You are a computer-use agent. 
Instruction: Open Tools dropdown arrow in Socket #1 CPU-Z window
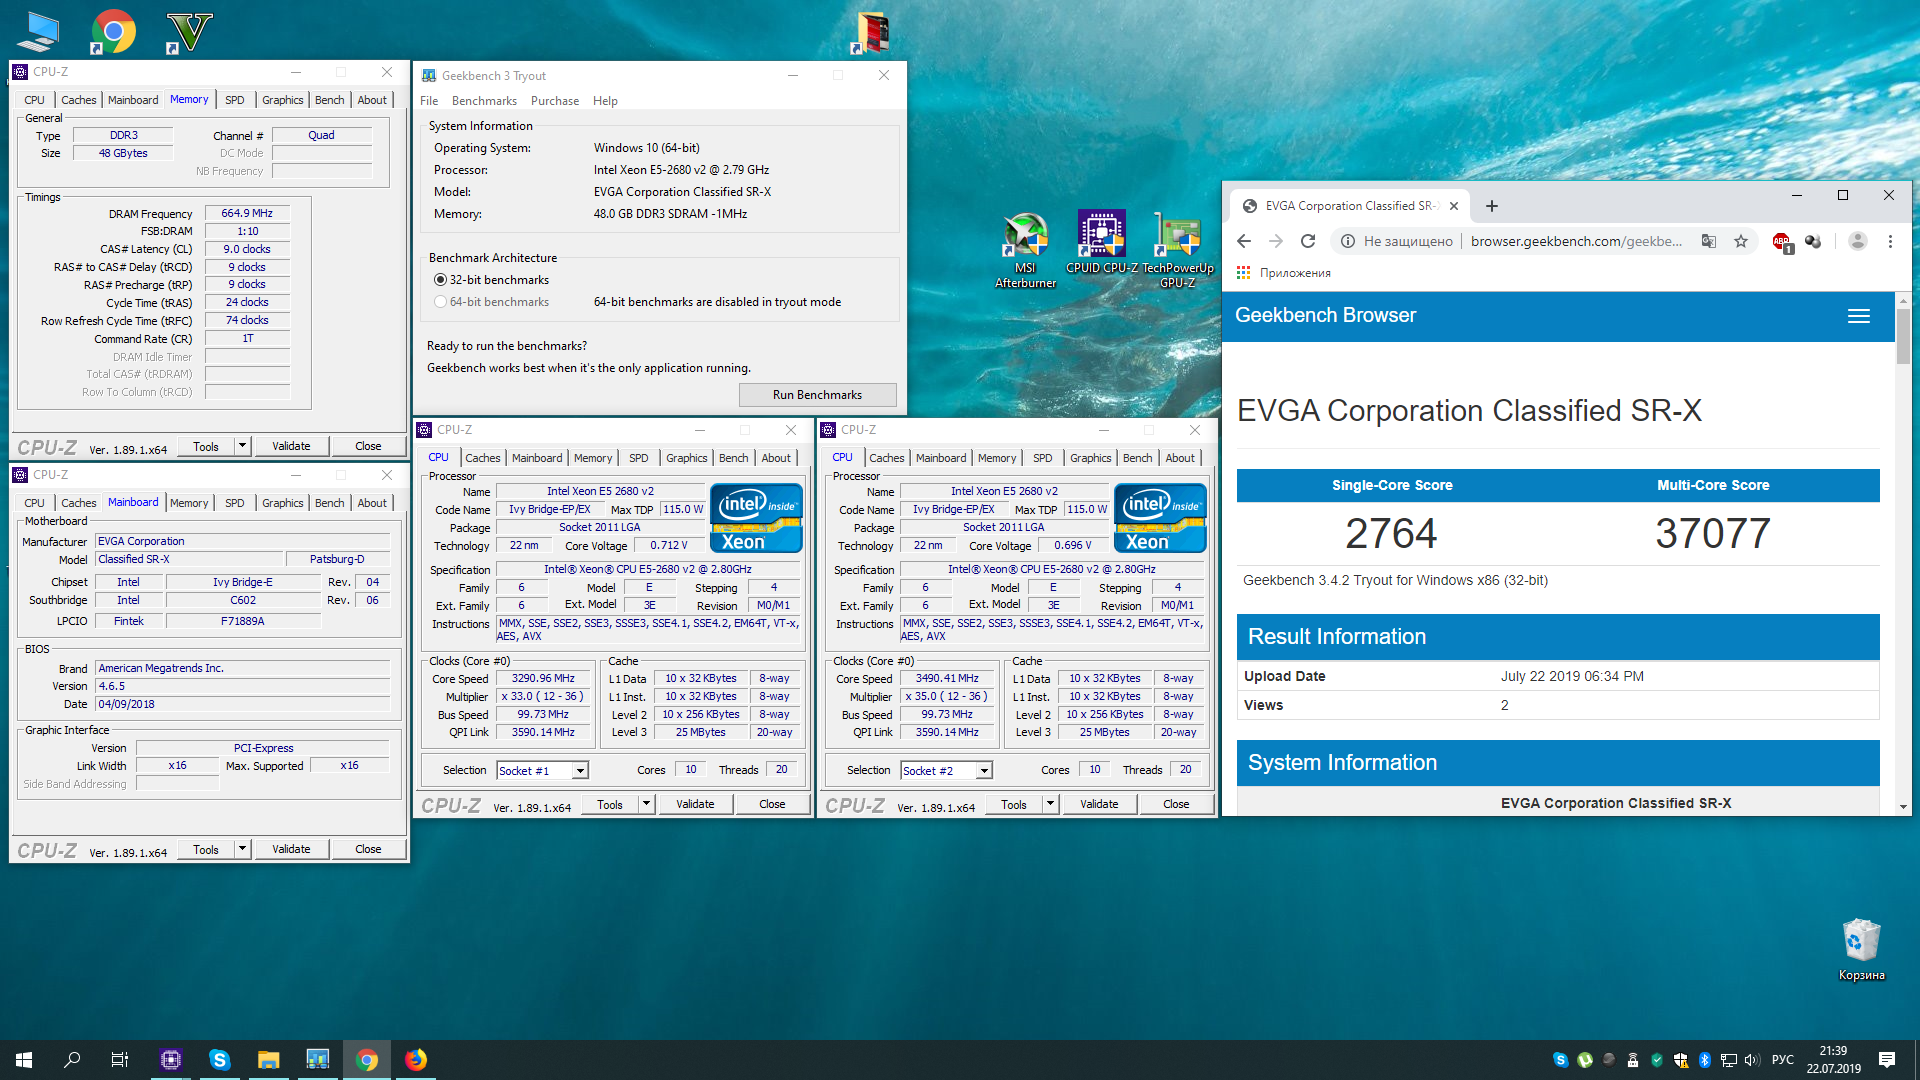click(646, 804)
